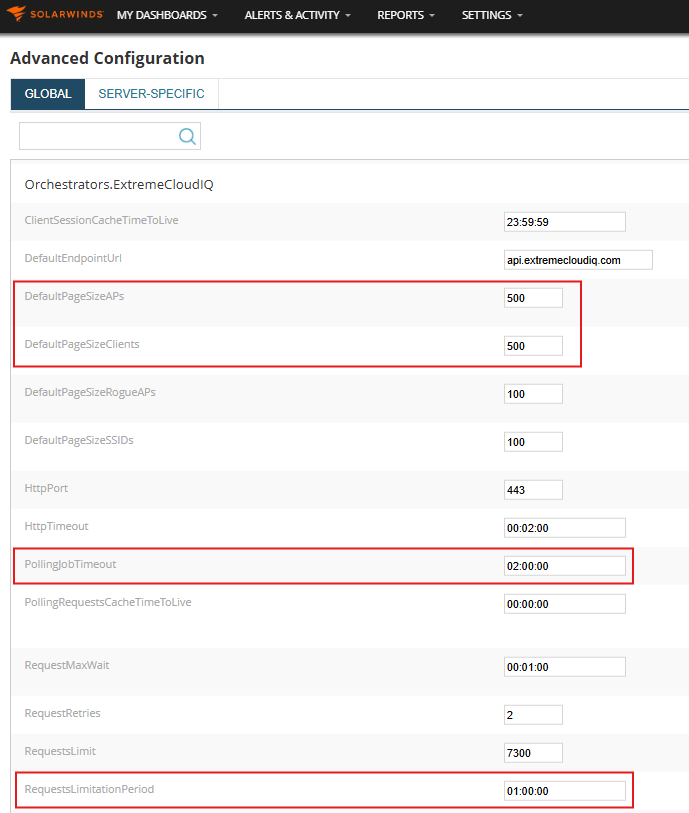
Task: Click the PollingJobTimeout value field
Action: pos(565,566)
